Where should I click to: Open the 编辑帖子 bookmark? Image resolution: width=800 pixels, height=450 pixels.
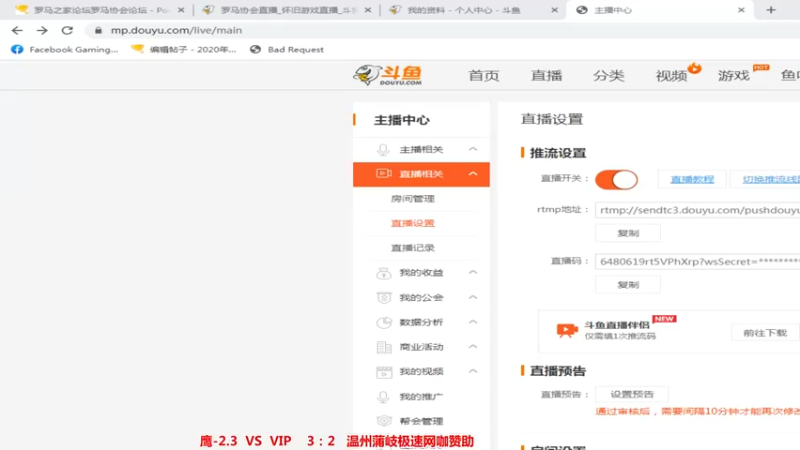184,49
